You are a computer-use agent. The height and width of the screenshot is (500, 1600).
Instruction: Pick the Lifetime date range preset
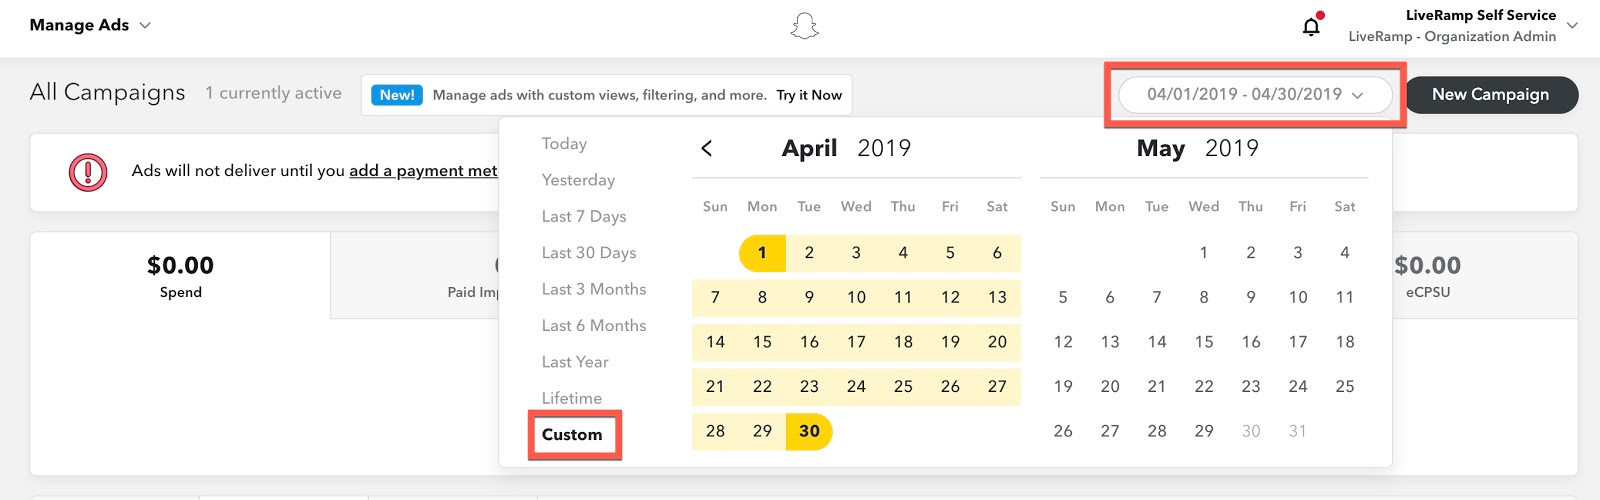point(572,398)
